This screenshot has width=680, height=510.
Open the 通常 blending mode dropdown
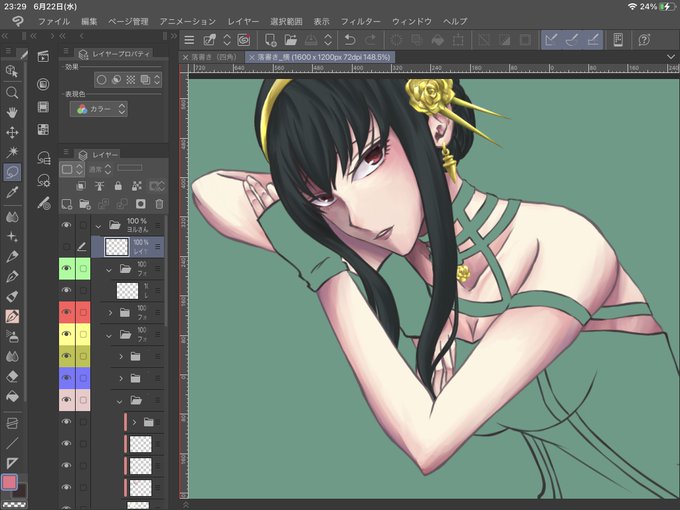click(x=100, y=169)
